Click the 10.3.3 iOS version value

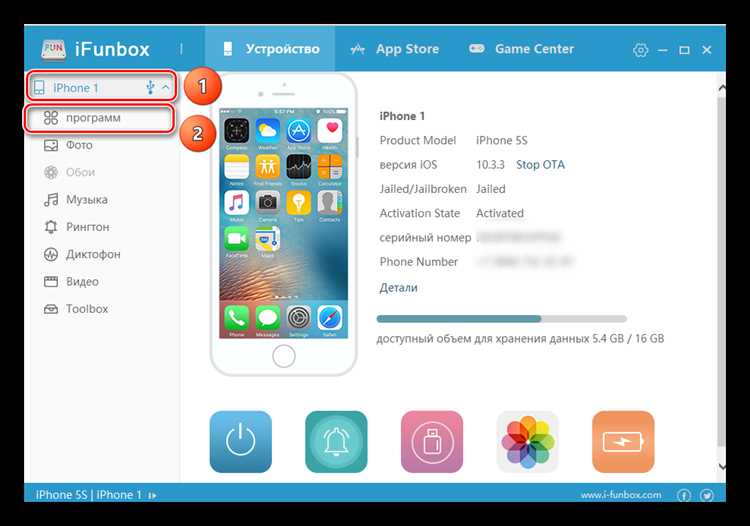click(x=490, y=164)
